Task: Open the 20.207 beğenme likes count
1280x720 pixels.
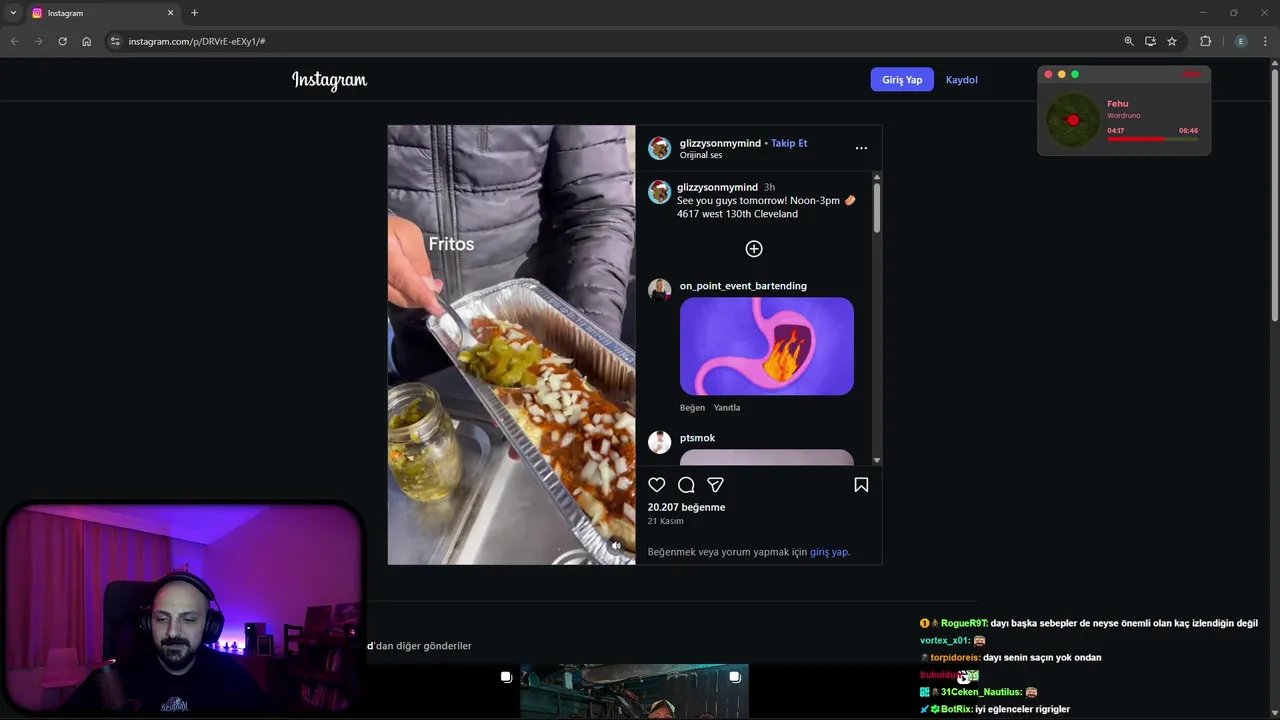Action: coord(686,507)
